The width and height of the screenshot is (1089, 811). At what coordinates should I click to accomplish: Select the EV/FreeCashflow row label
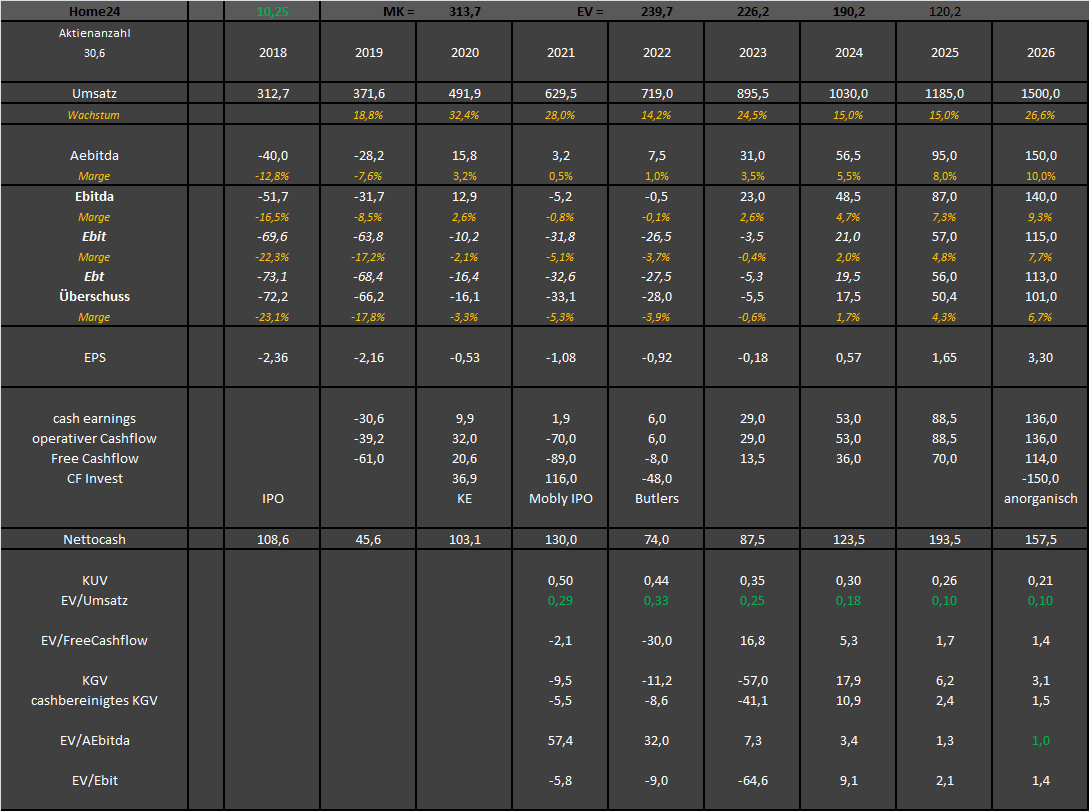coord(94,641)
